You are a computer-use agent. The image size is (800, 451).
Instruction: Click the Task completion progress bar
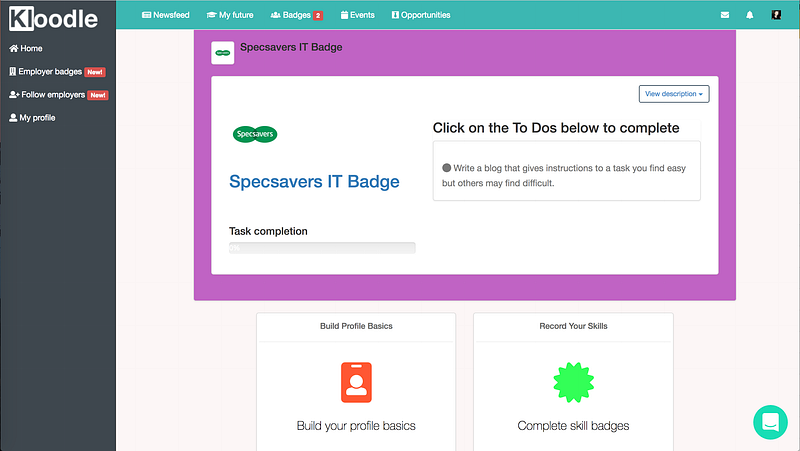322,248
